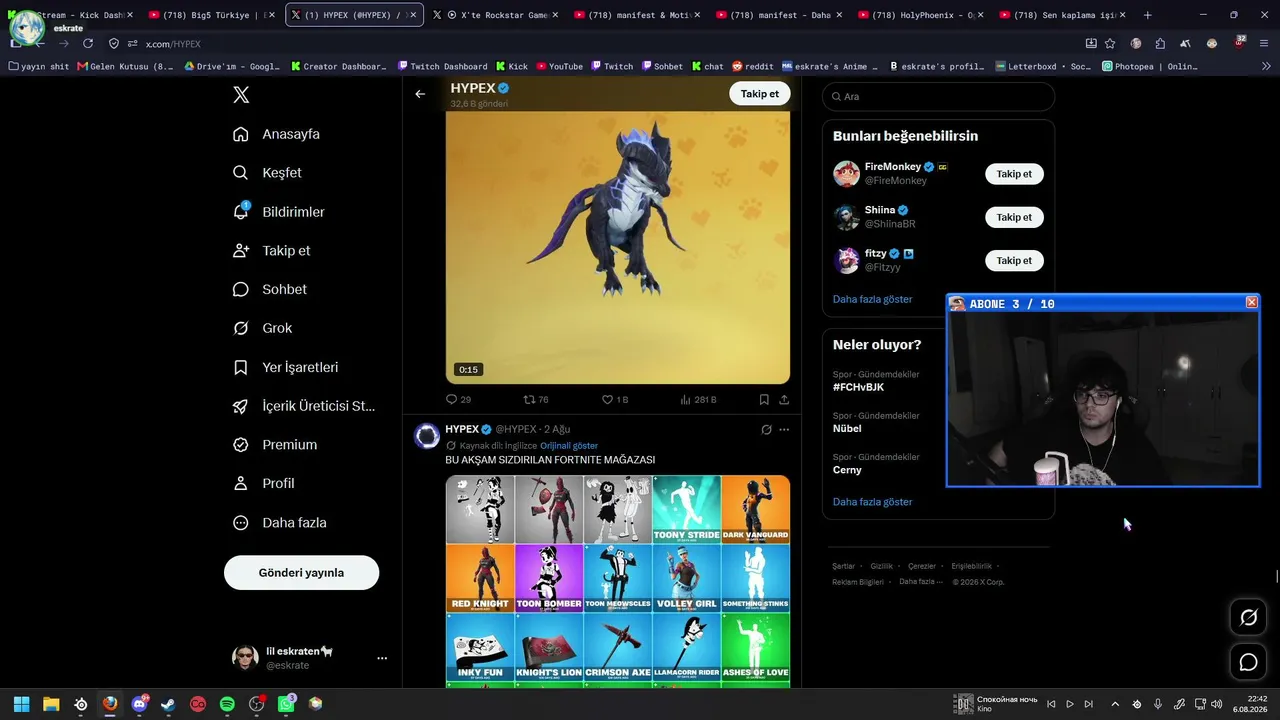
Task: Skip to next track in taskbar player
Action: [x=1089, y=704]
